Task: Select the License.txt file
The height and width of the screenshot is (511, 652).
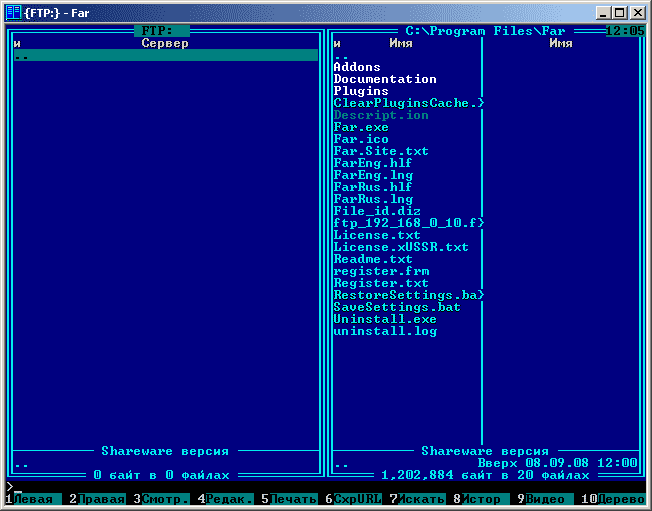Action: [x=377, y=235]
